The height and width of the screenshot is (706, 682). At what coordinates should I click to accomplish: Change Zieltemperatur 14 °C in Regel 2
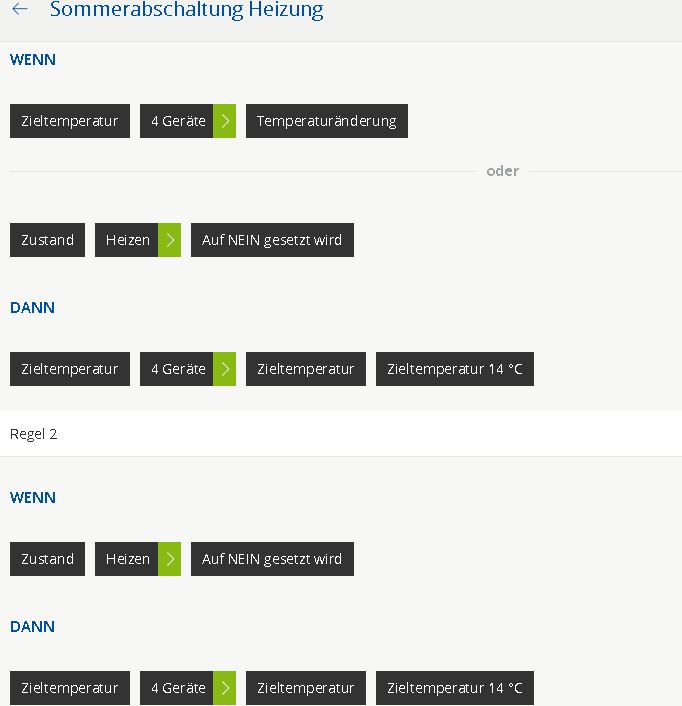tap(455, 688)
